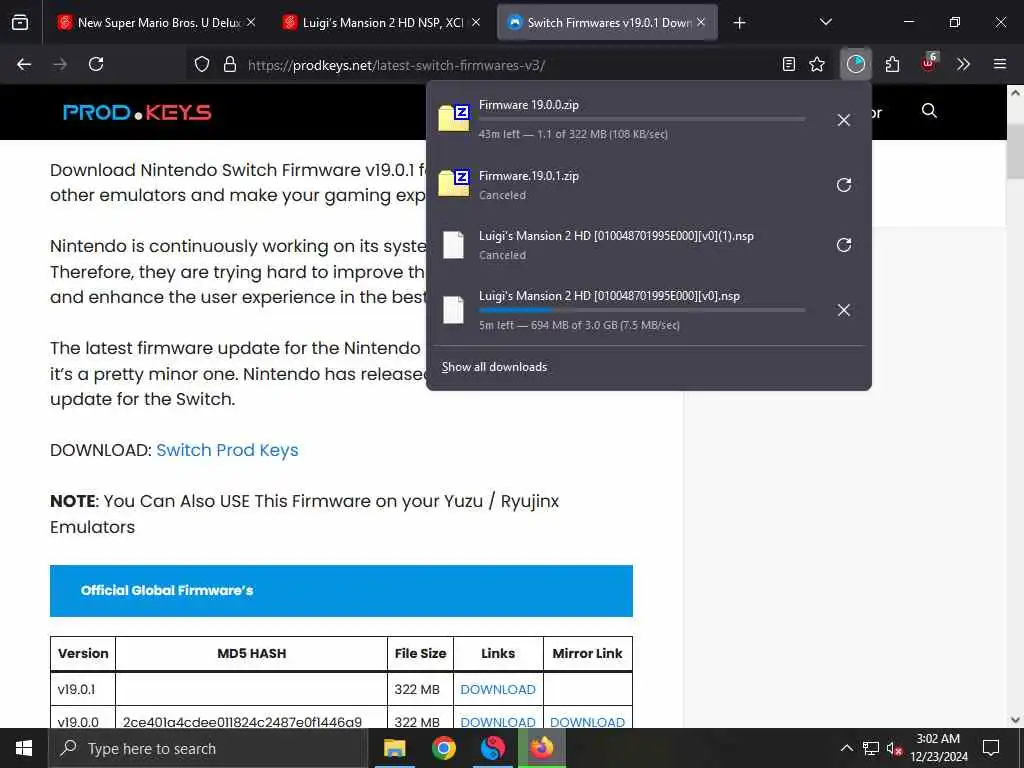Click scrollbar down arrow
This screenshot has height=768, width=1024.
pos(1014,720)
